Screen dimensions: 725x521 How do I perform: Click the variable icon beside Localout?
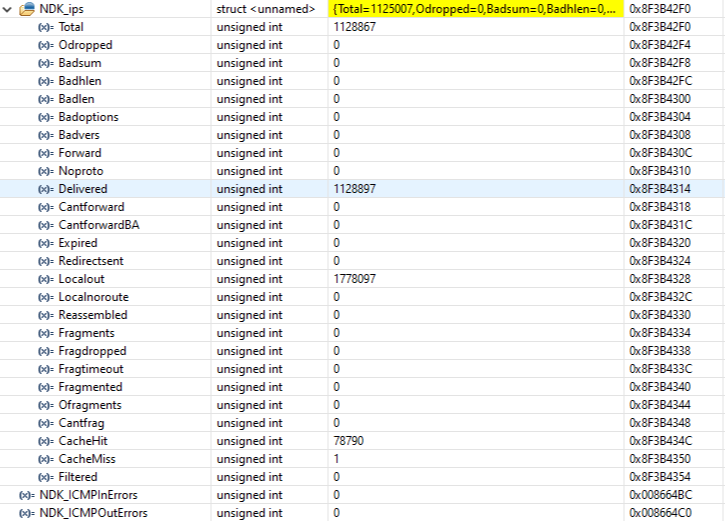[x=46, y=280]
